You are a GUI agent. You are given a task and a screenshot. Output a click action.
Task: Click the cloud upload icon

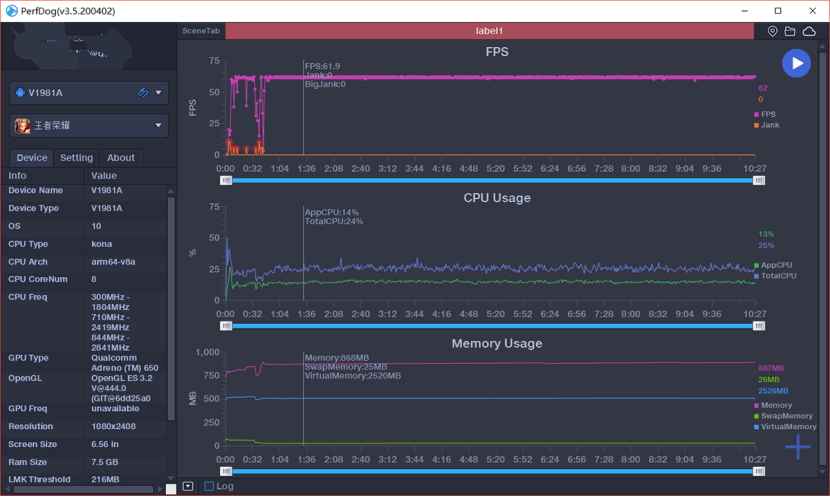coord(809,31)
